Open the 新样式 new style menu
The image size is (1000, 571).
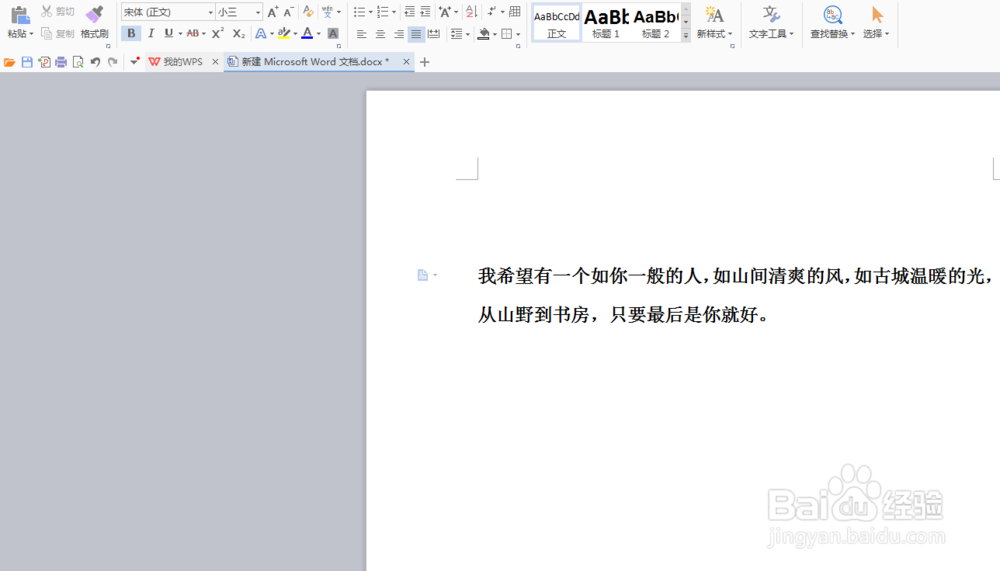714,23
